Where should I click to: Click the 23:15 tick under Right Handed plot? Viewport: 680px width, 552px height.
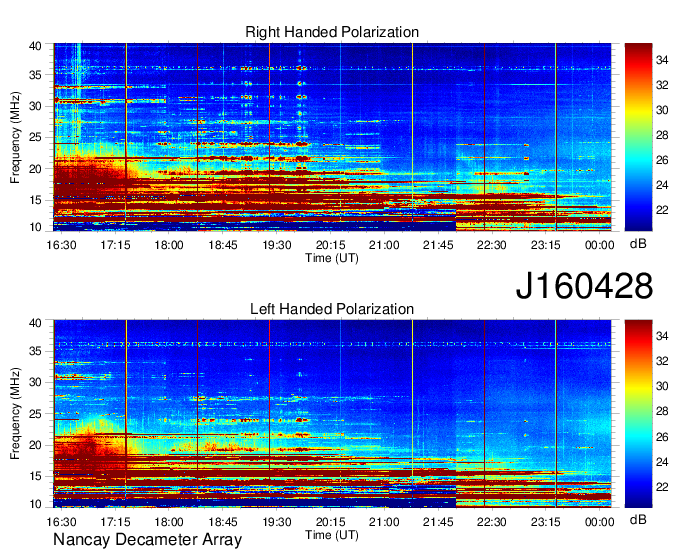click(x=546, y=245)
